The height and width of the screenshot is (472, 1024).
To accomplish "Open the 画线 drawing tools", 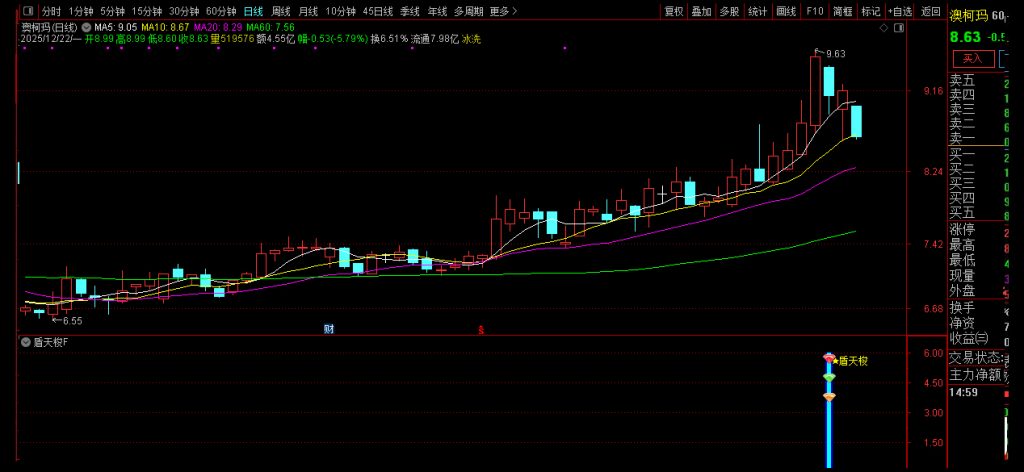I will click(786, 11).
